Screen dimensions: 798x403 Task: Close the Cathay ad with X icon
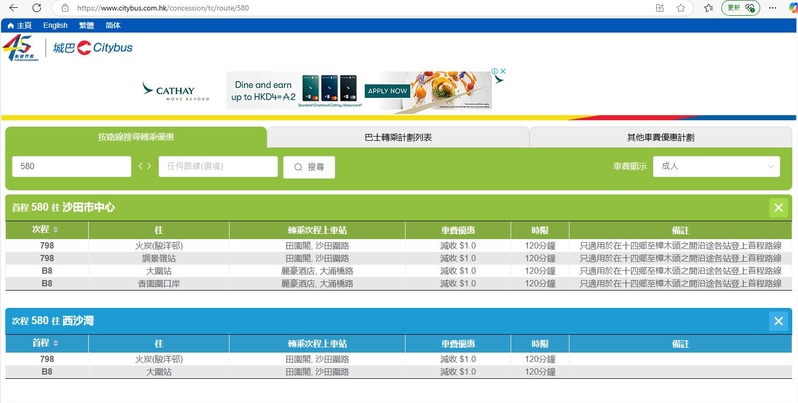503,72
